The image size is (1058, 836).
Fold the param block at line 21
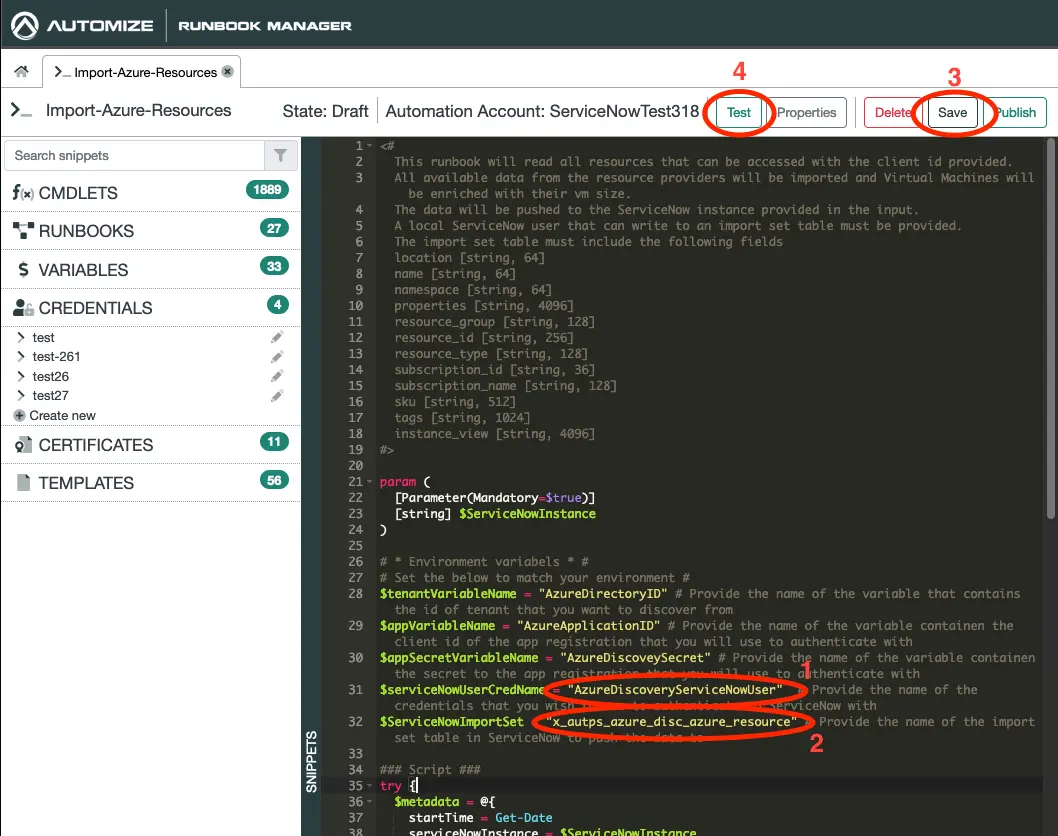[x=369, y=482]
